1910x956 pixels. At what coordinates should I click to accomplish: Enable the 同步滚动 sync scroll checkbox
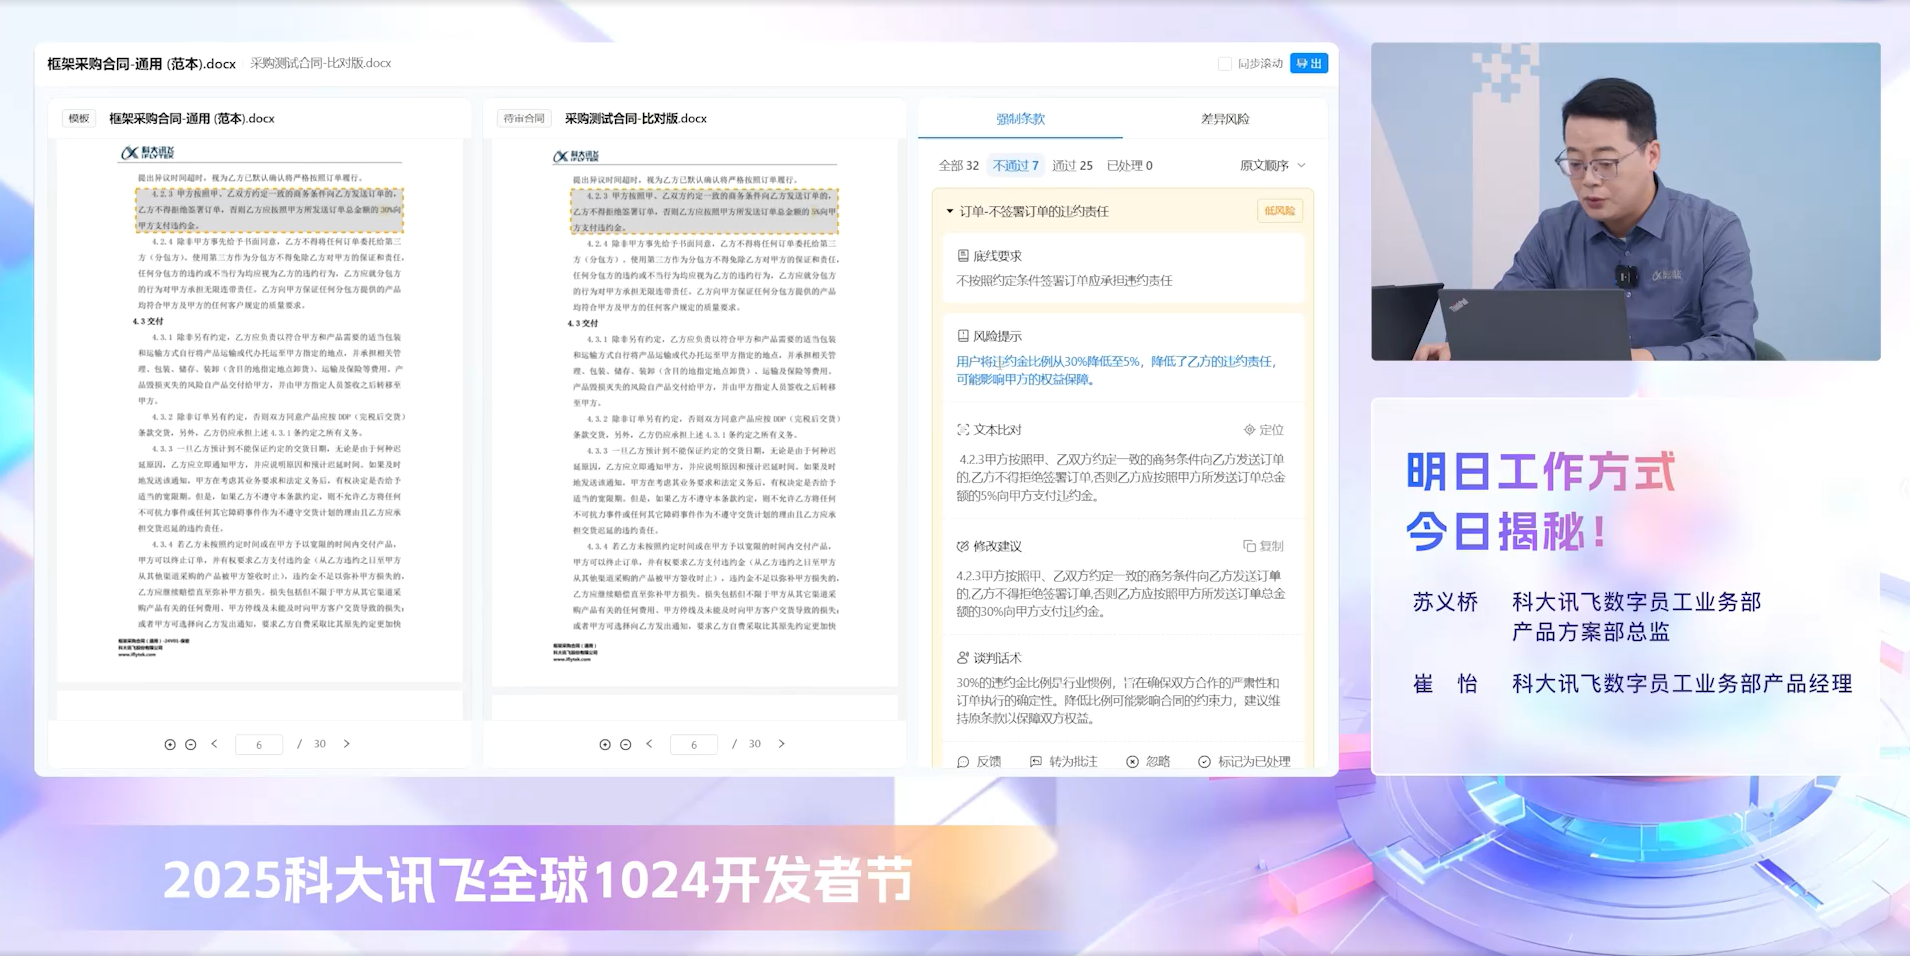tap(1225, 64)
